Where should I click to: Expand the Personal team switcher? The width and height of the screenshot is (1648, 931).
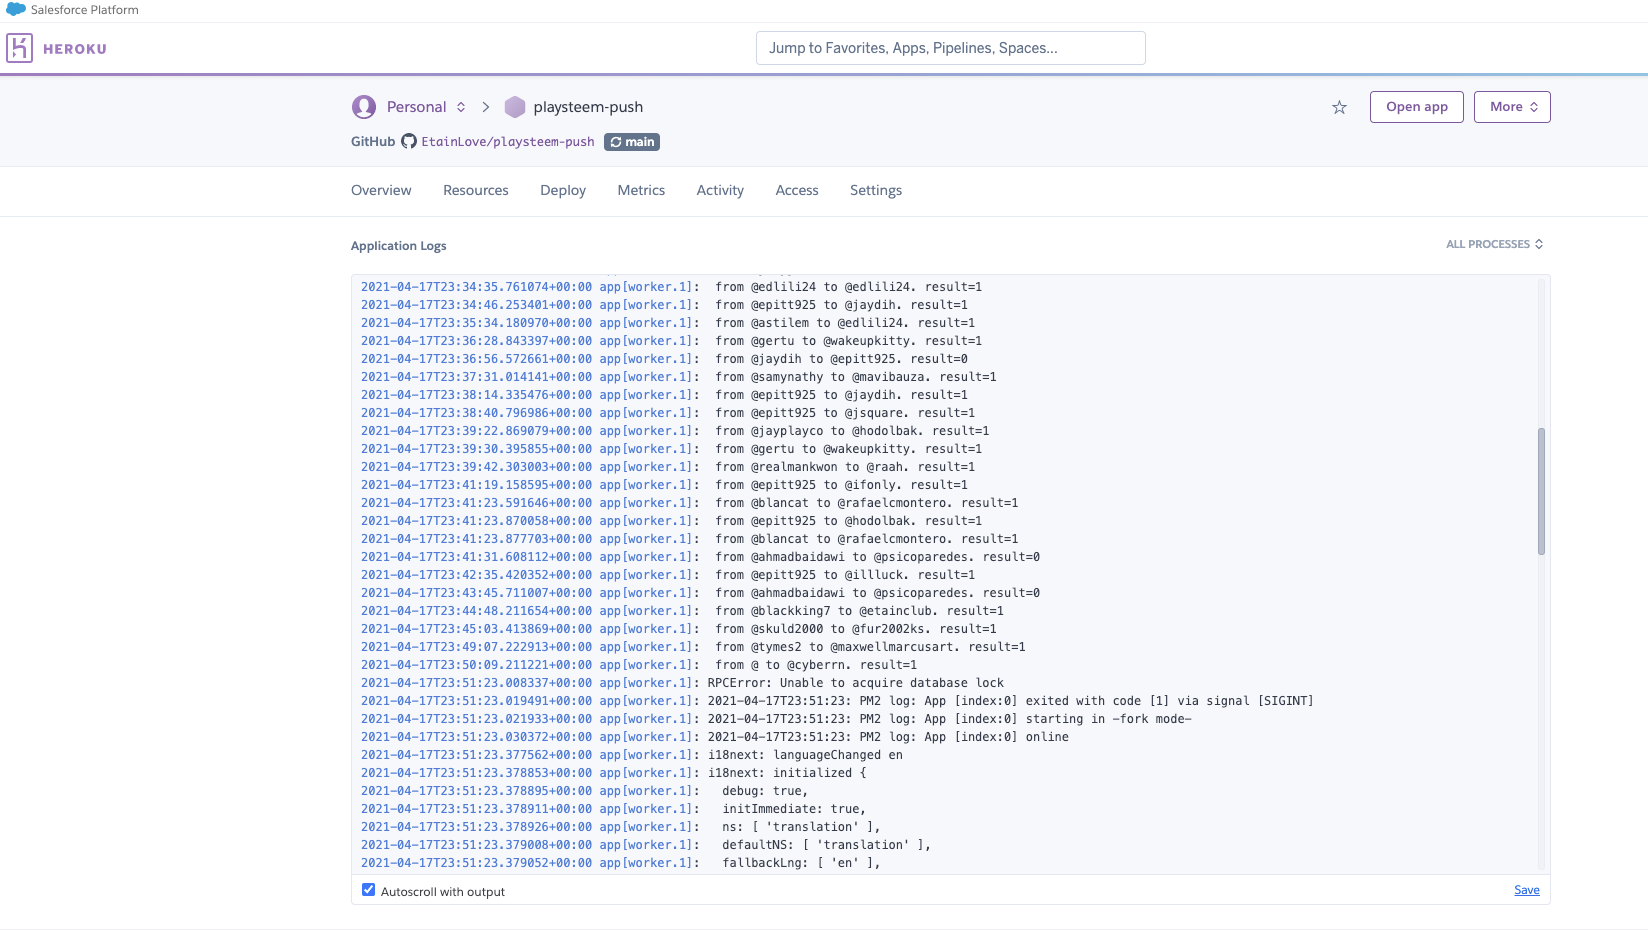427,107
